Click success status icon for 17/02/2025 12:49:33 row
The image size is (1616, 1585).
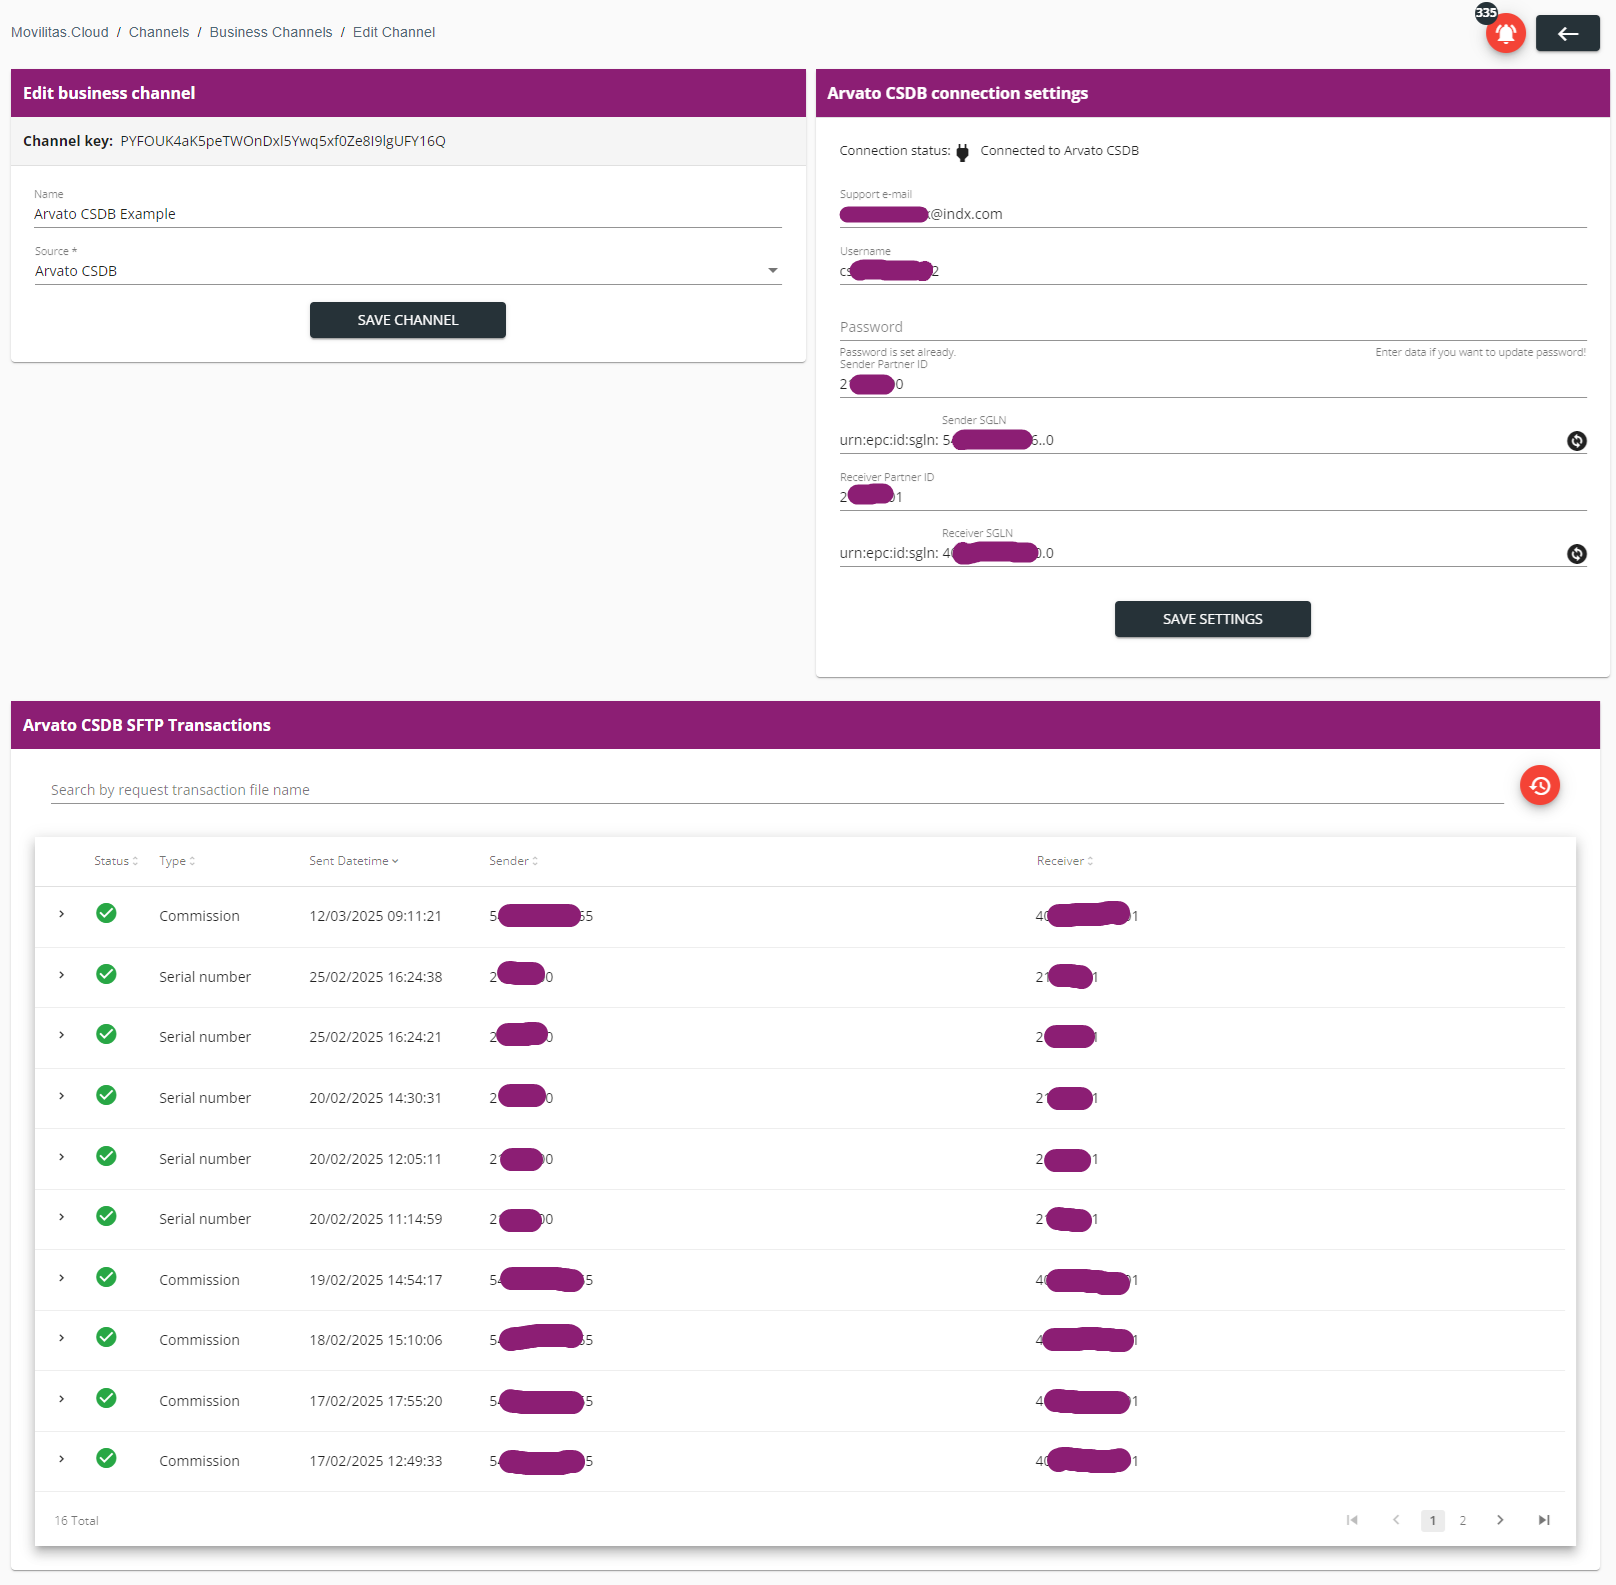point(106,1458)
